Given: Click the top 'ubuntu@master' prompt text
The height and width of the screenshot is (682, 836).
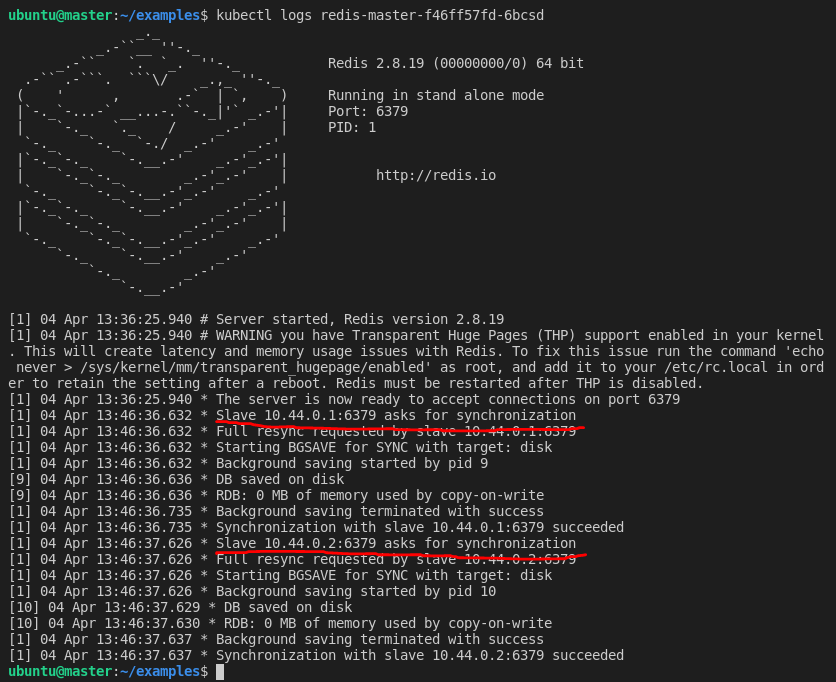Looking at the screenshot, I should coord(60,15).
